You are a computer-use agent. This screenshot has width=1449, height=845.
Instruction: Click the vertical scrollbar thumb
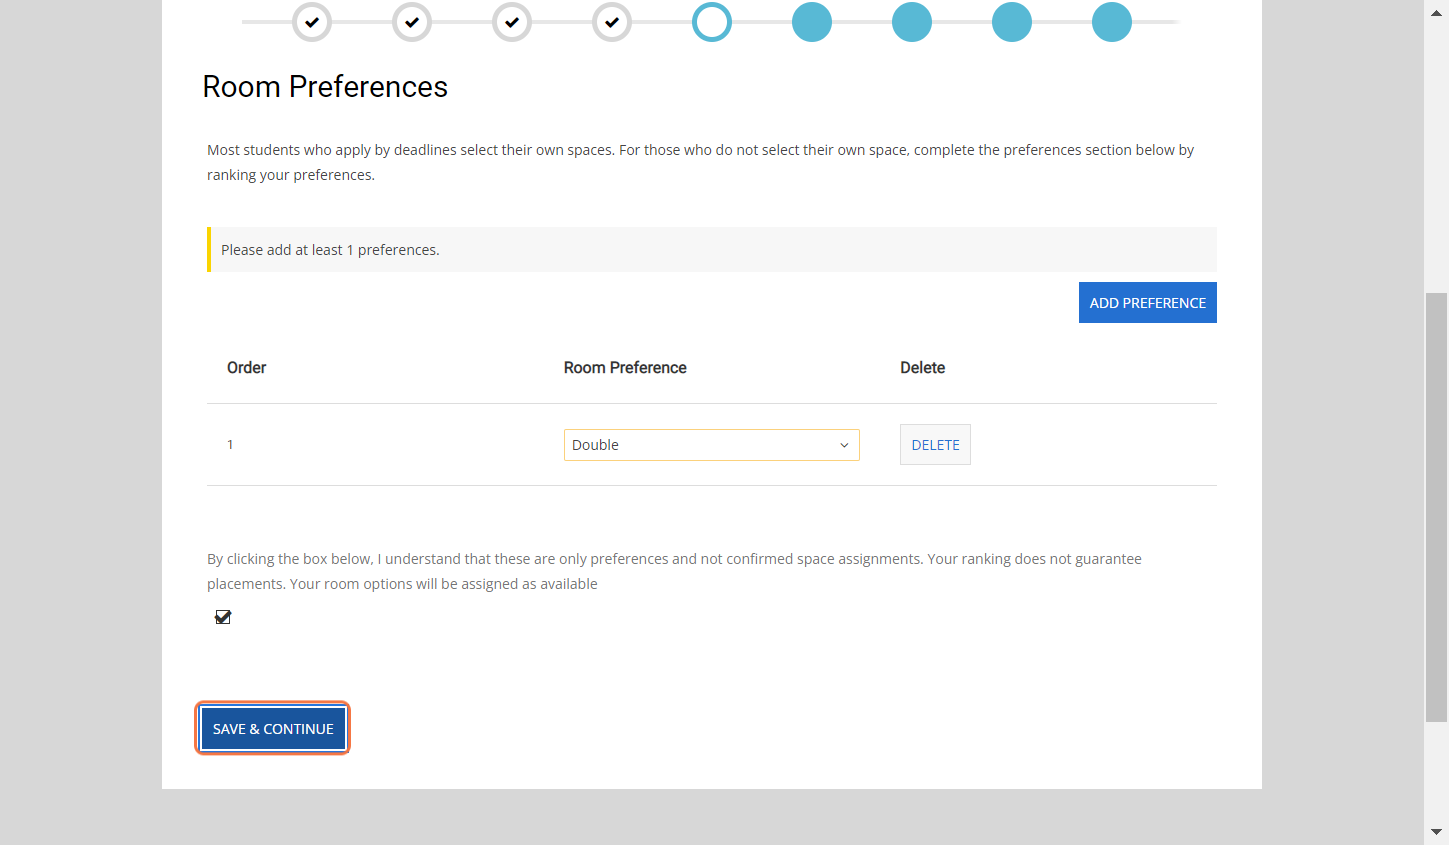click(1436, 507)
